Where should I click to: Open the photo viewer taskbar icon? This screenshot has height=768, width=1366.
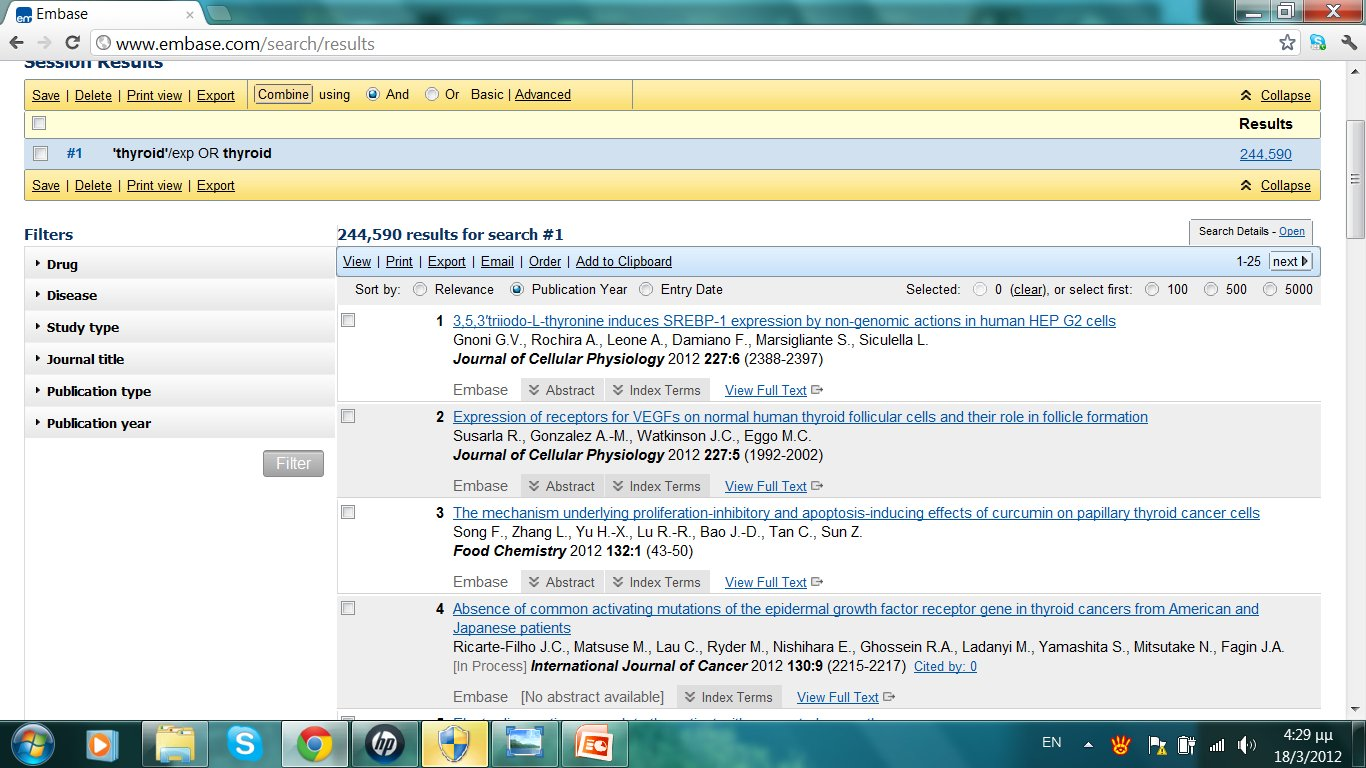523,744
